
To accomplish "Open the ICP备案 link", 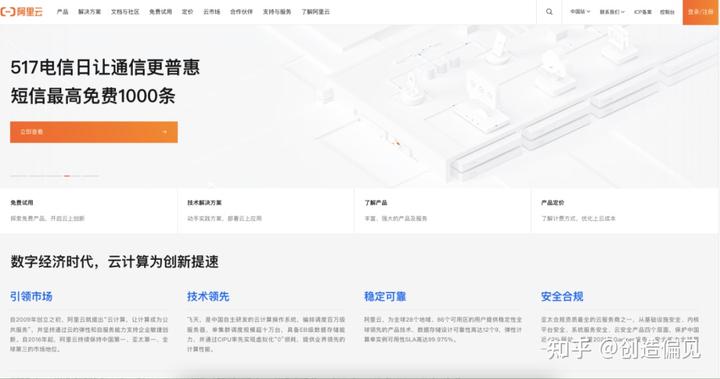I will (643, 12).
